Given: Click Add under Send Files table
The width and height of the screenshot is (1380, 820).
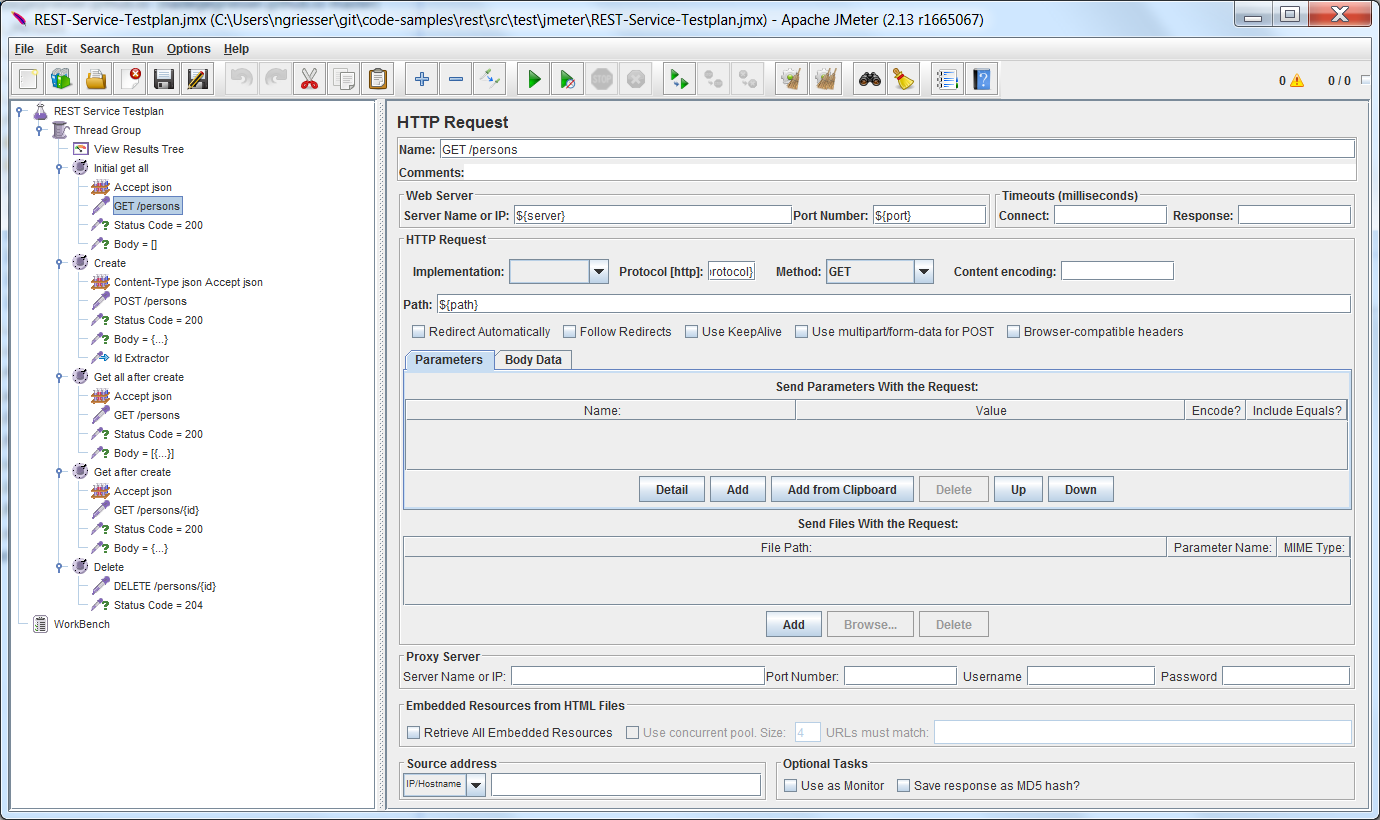Looking at the screenshot, I should point(794,625).
